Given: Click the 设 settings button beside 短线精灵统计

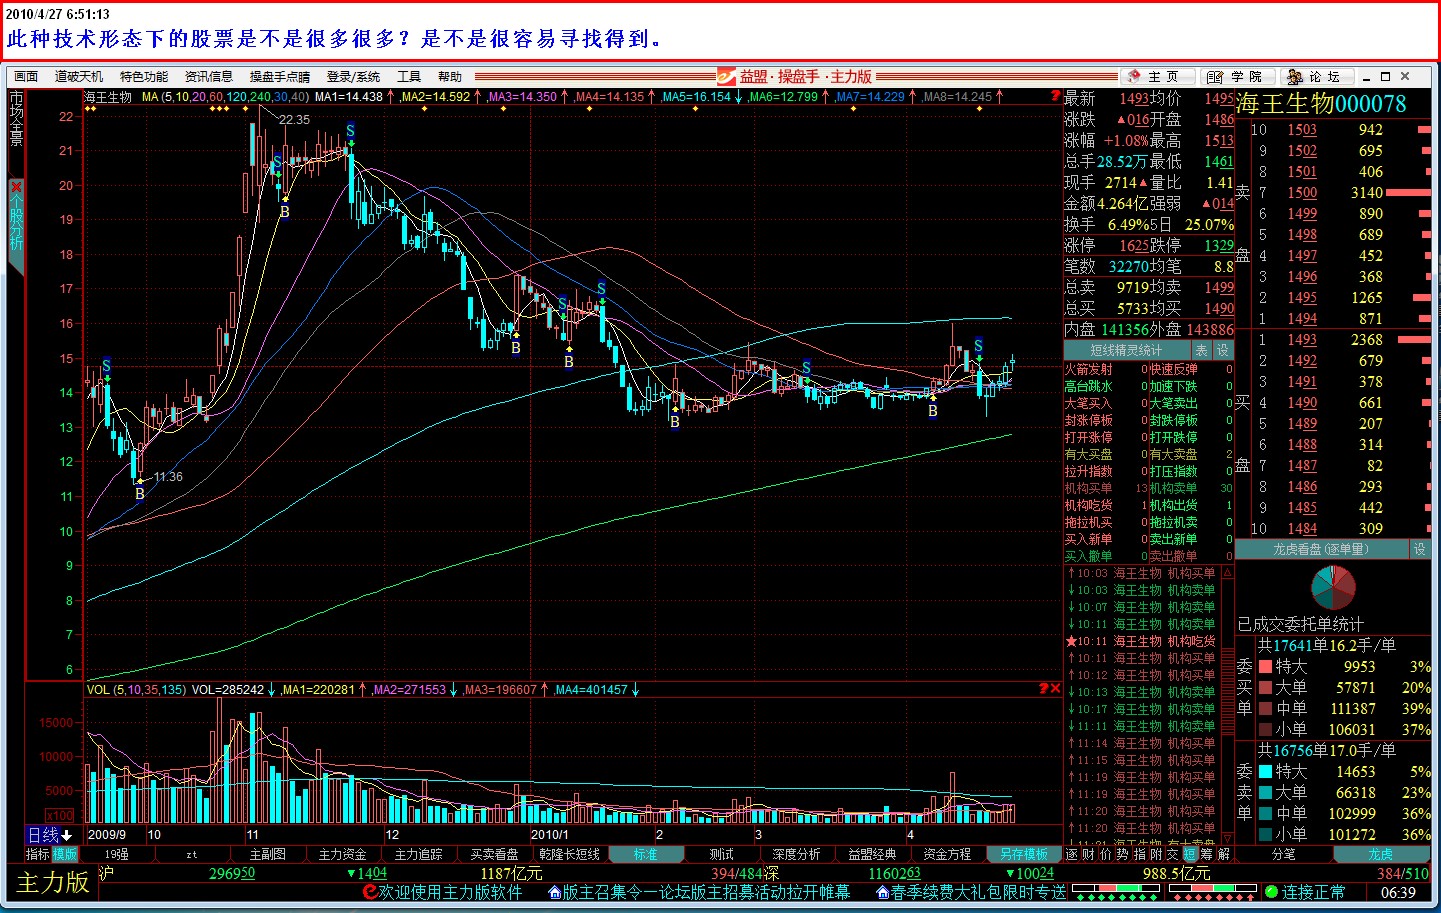Looking at the screenshot, I should (x=1222, y=350).
